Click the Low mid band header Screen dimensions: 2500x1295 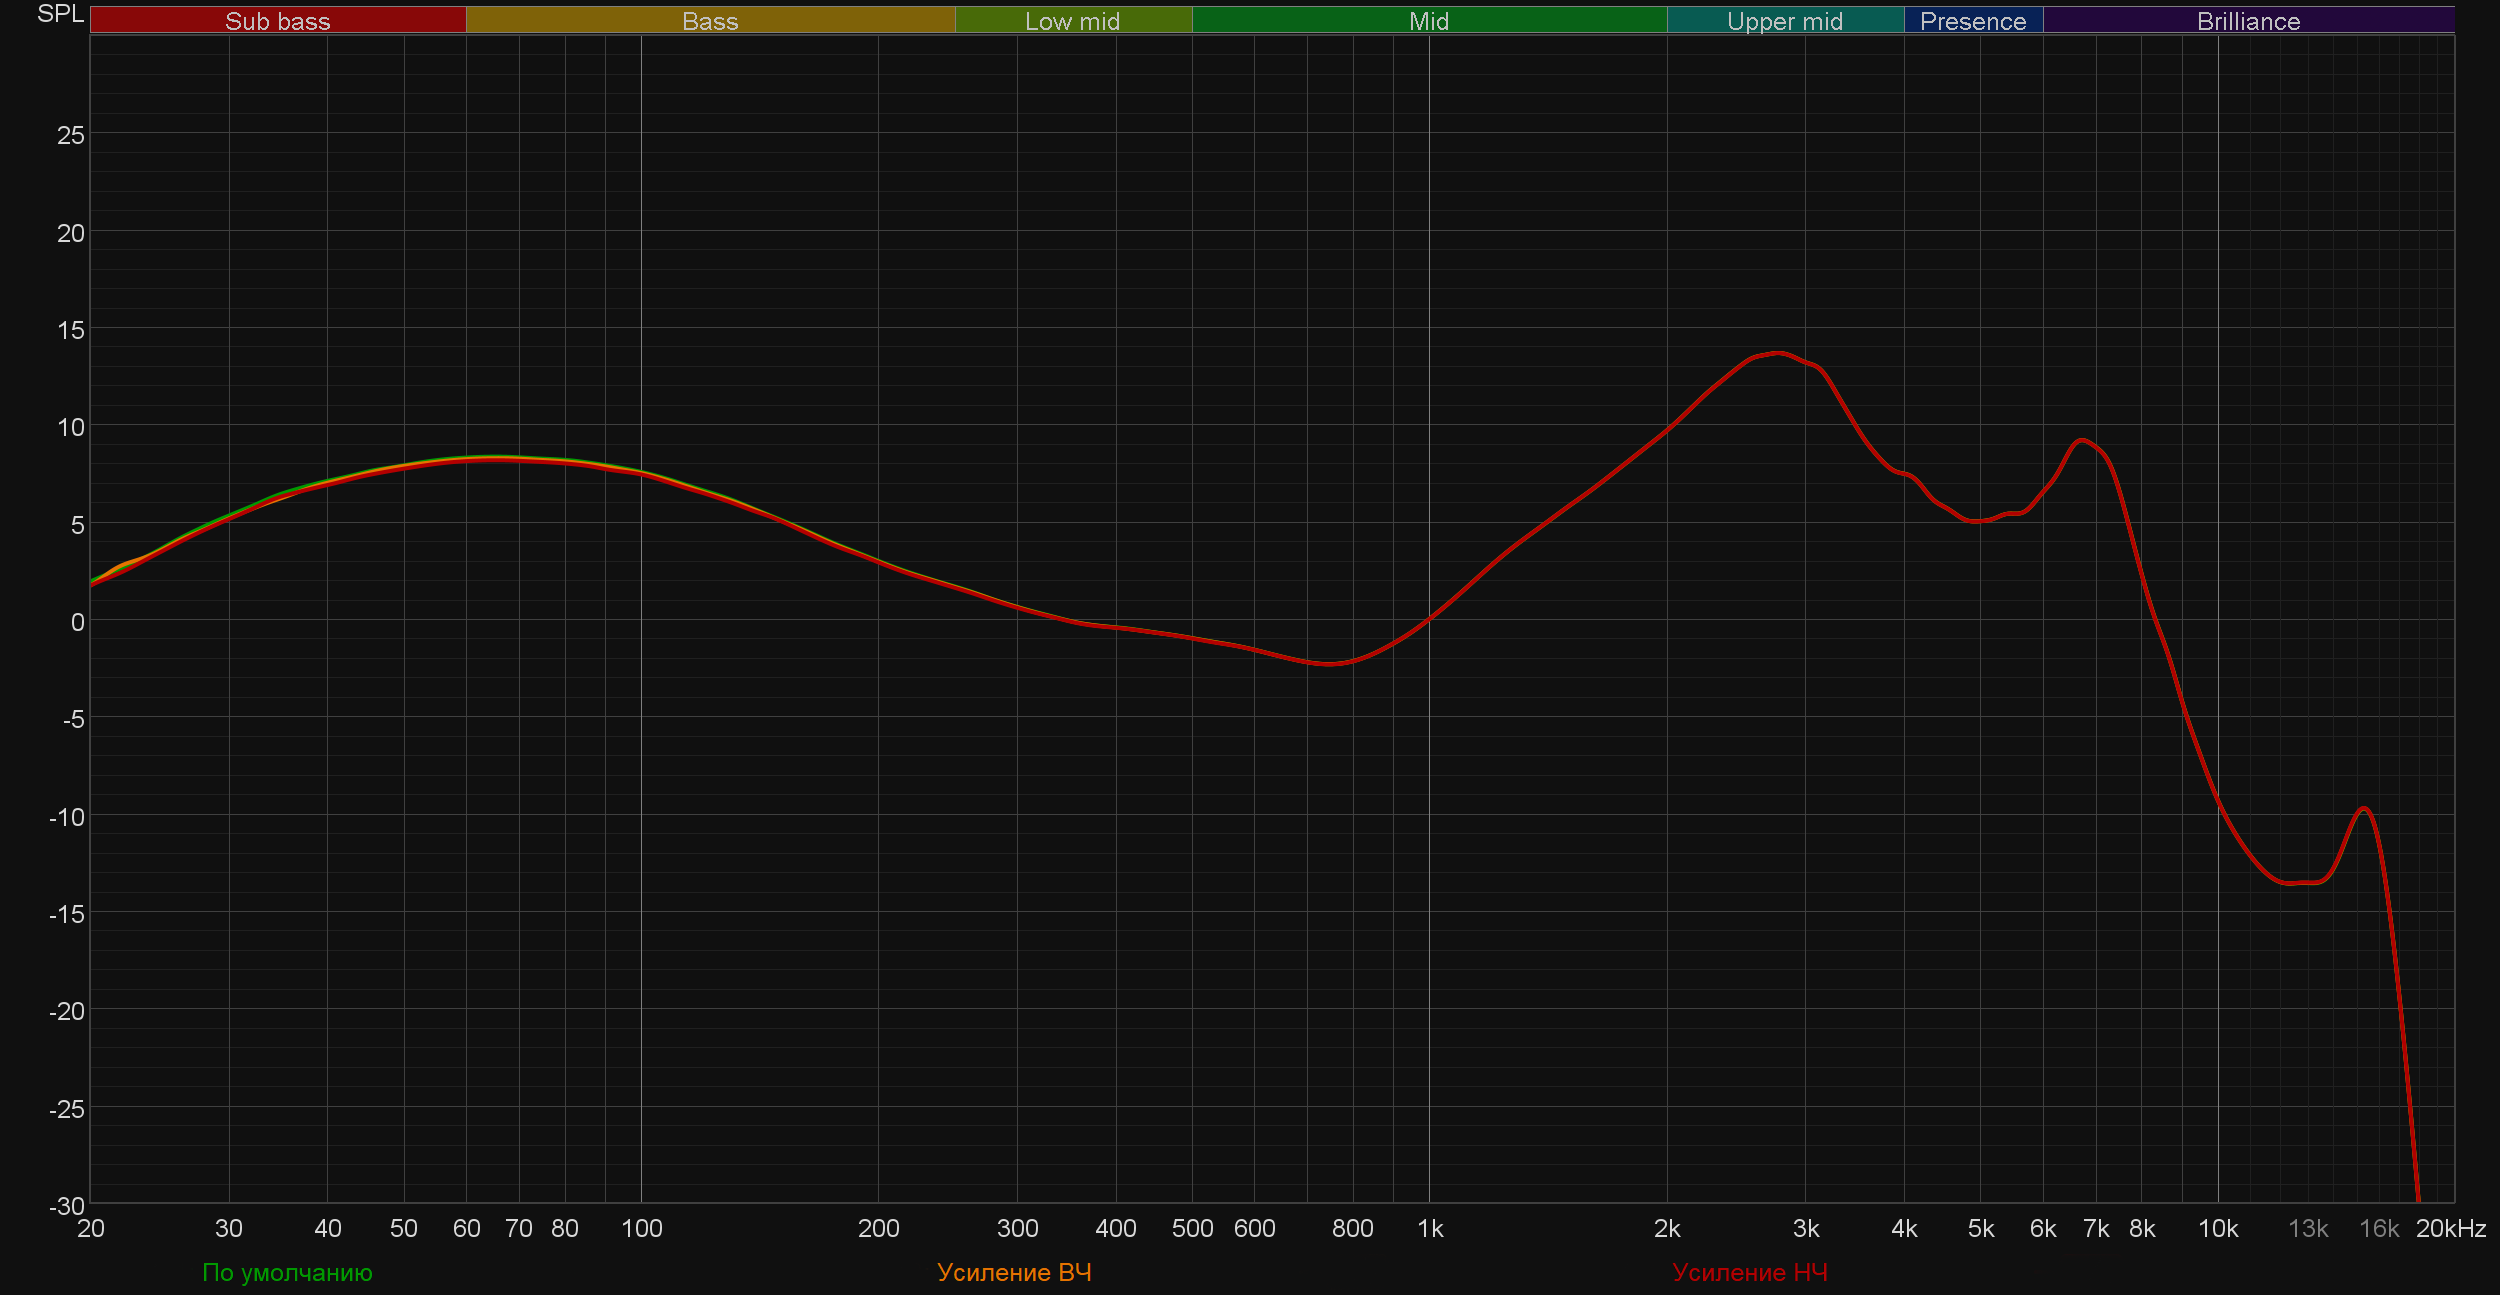1072,21
